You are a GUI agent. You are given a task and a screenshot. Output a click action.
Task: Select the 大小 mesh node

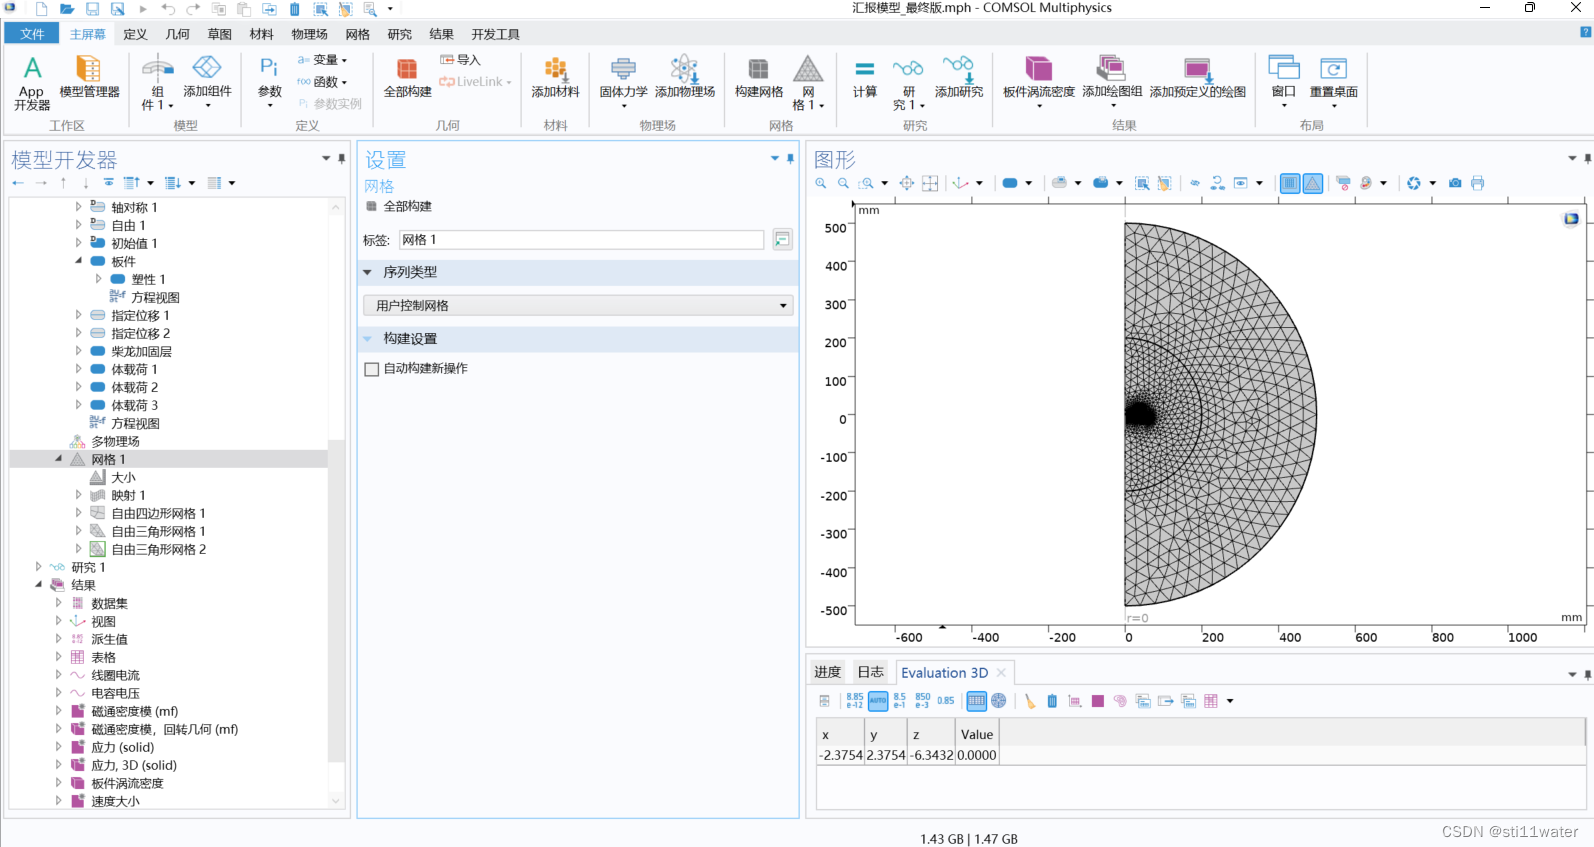pyautogui.click(x=123, y=477)
